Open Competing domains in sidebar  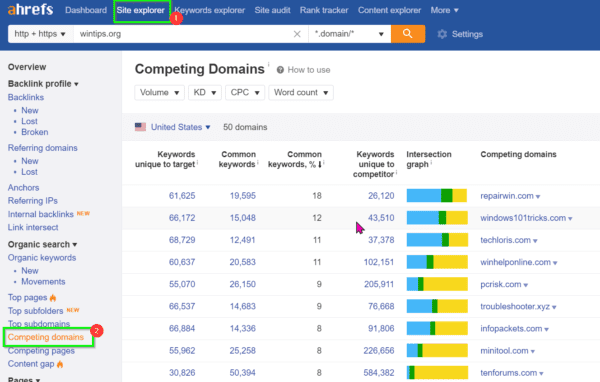46,337
